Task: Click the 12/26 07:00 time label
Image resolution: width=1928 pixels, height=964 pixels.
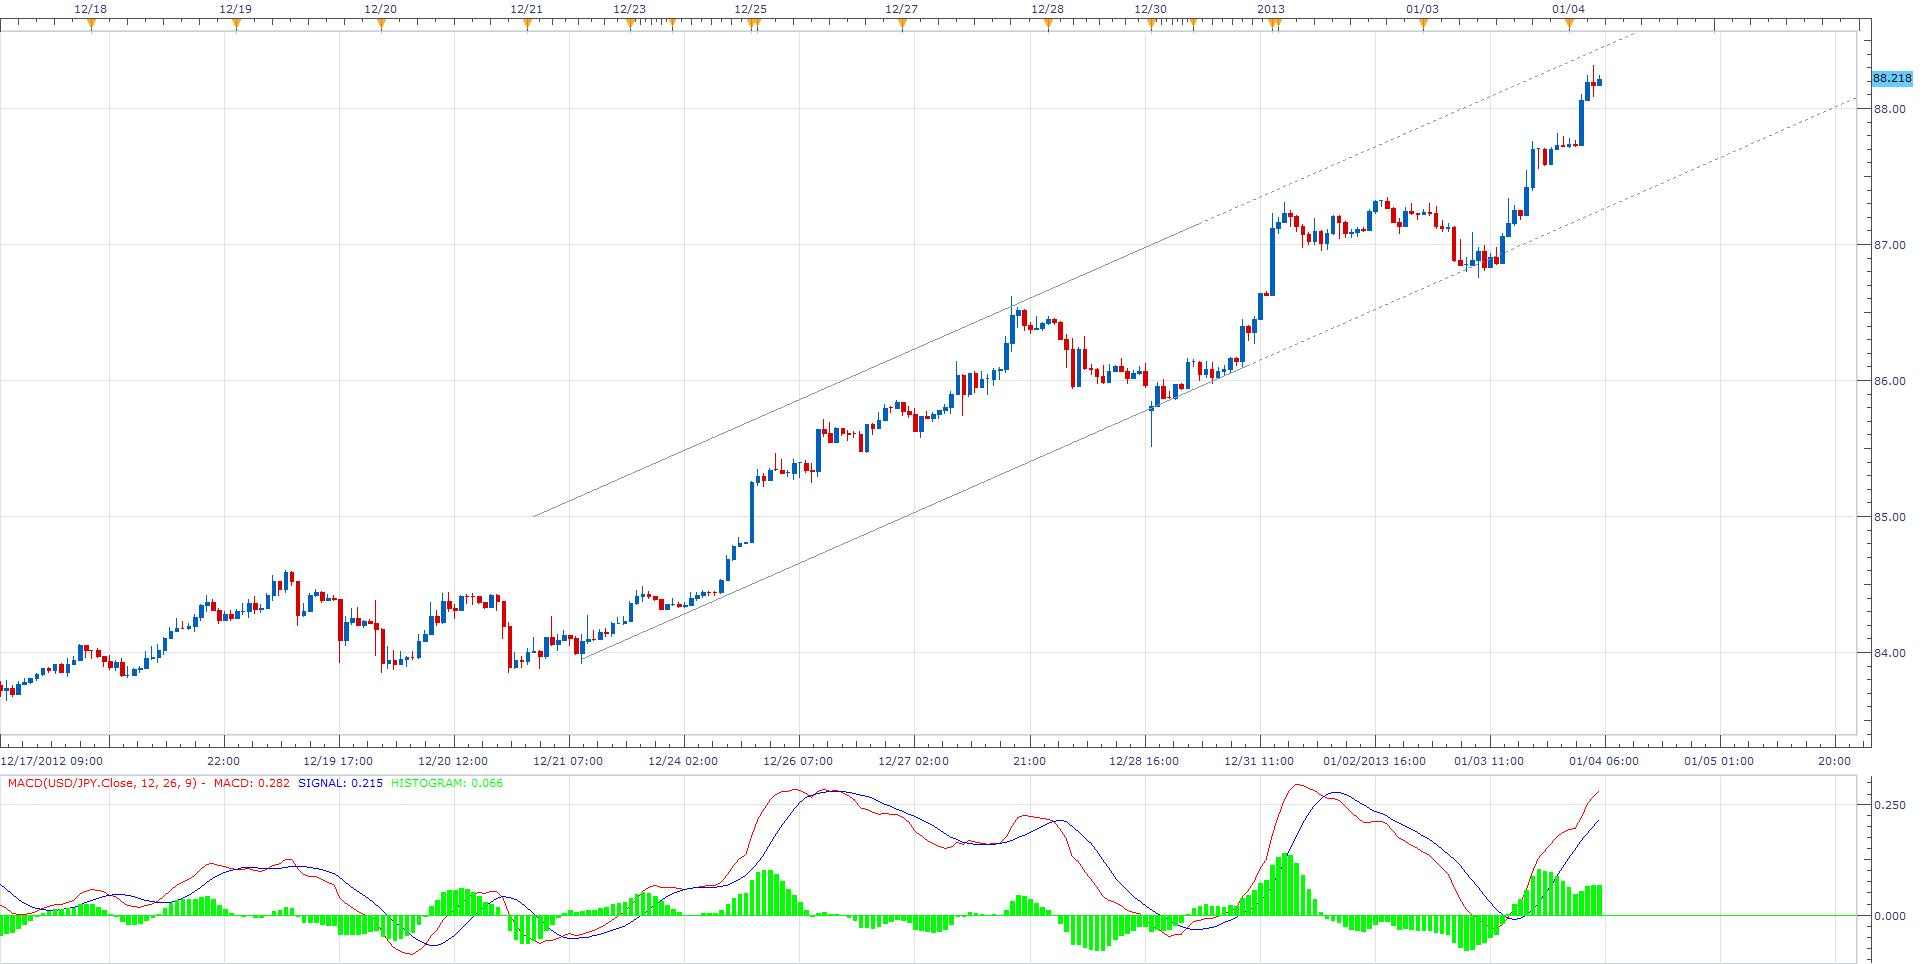Action: (798, 761)
